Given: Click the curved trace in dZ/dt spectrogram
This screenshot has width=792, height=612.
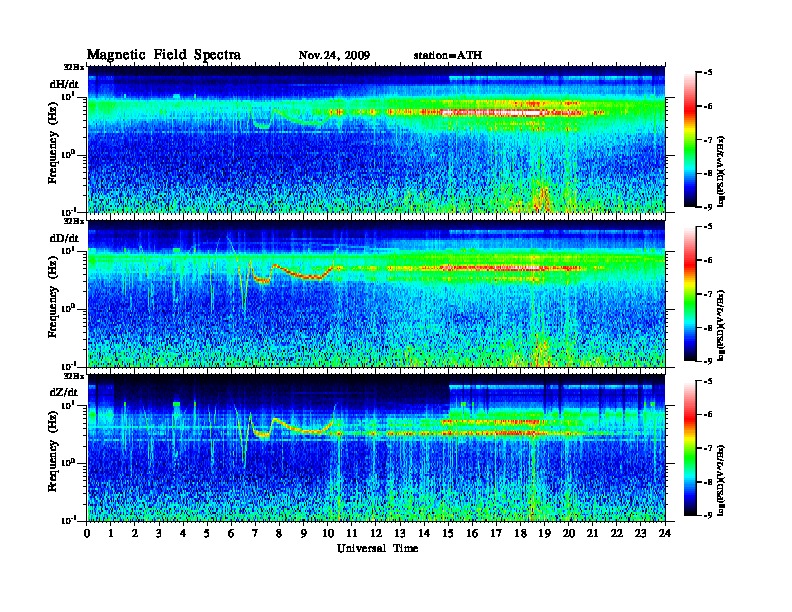Looking at the screenshot, I should coord(293,428).
